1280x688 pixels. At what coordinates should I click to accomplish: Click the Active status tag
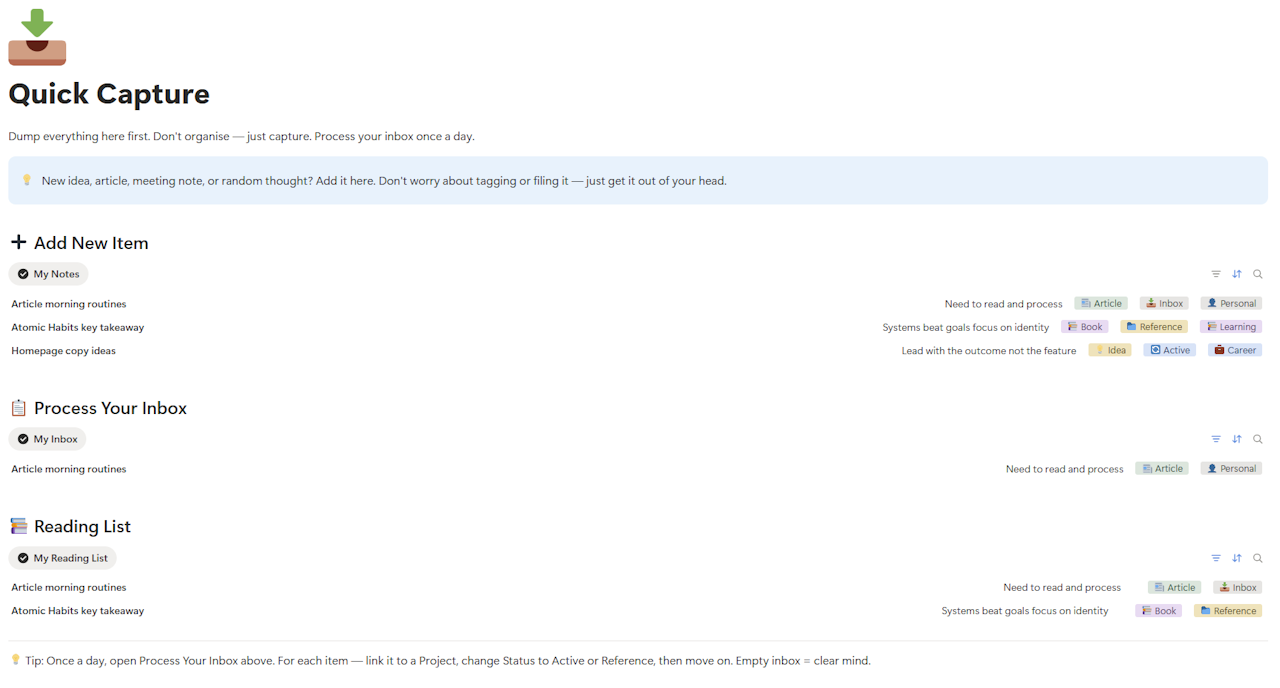click(x=1170, y=351)
